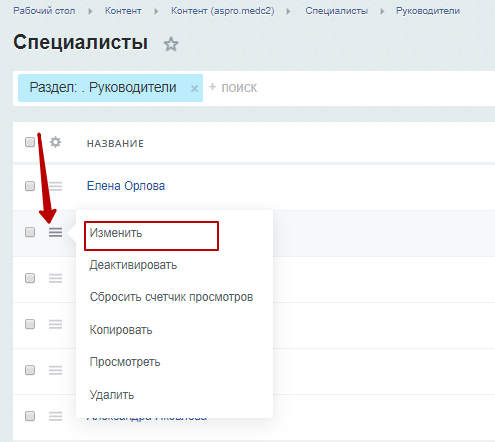Select Копировать from the context menu
495x442 pixels.
click(x=121, y=330)
